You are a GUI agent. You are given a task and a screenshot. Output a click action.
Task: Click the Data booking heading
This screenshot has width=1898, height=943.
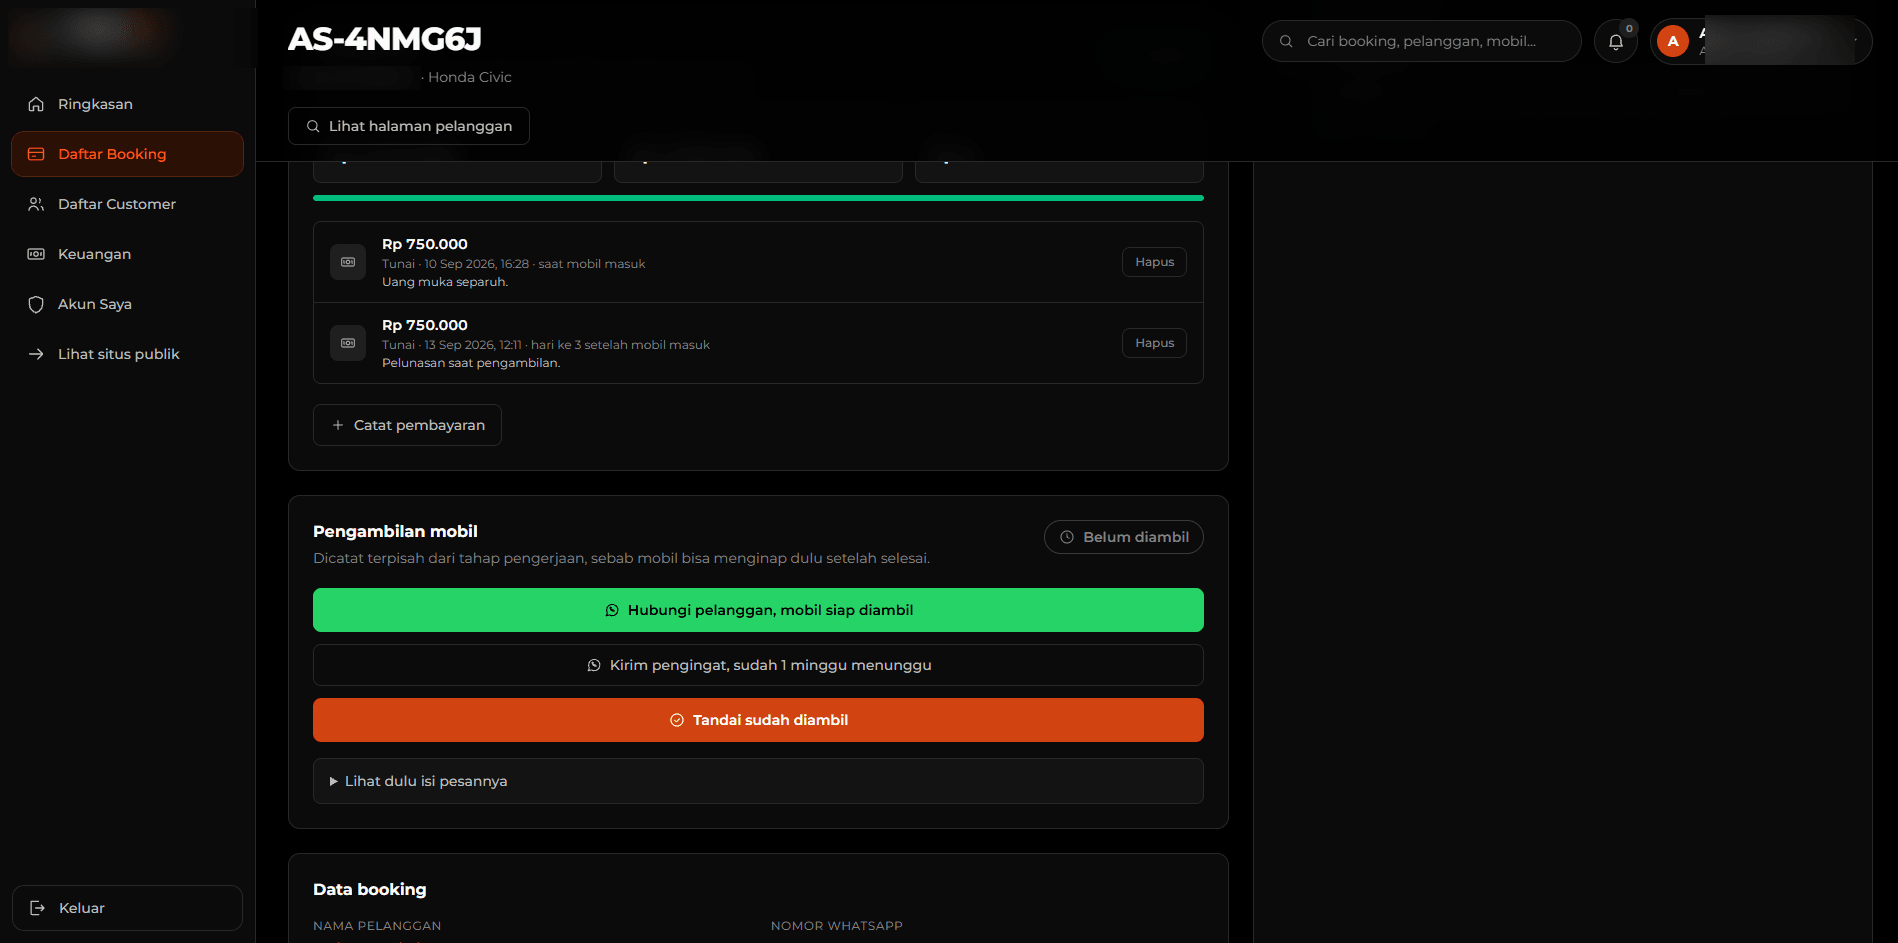coord(370,889)
